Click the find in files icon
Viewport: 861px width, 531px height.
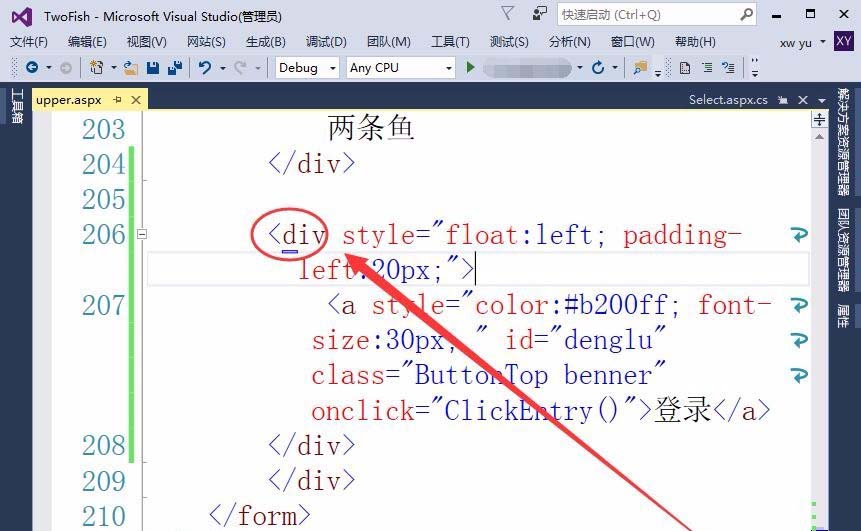[640, 68]
